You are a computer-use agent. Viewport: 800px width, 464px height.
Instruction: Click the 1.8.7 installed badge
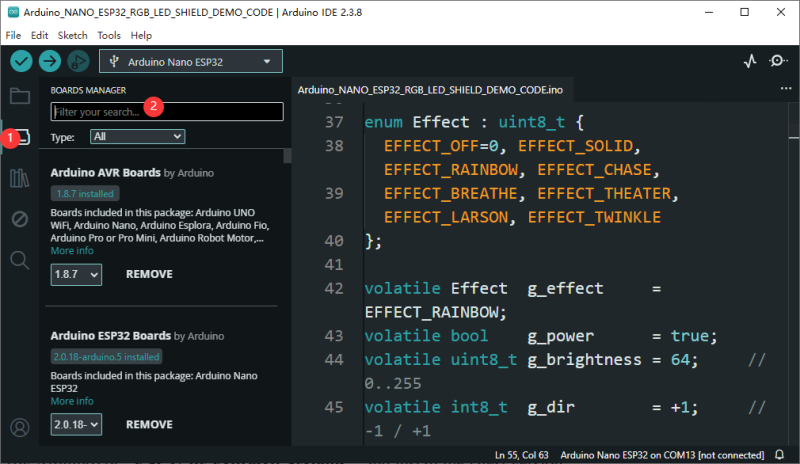85,193
